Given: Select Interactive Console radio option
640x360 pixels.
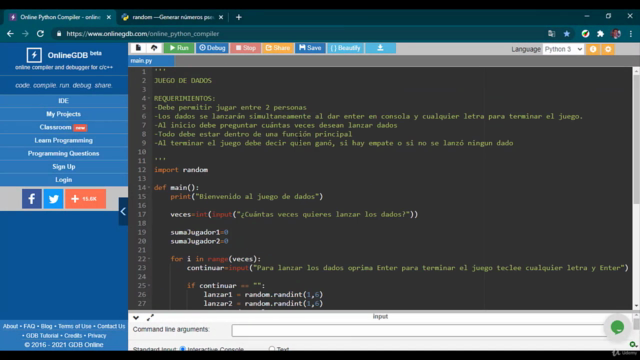Looking at the screenshot, I should point(183,349).
